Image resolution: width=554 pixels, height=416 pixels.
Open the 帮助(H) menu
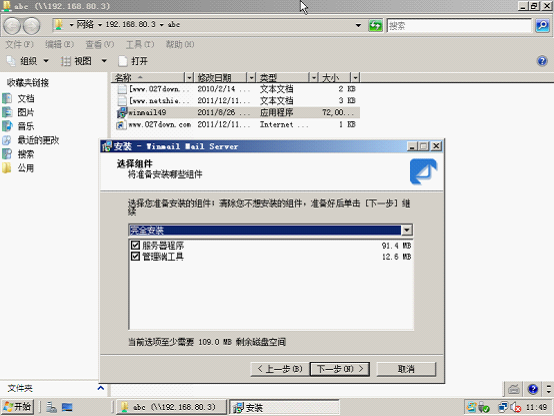180,44
